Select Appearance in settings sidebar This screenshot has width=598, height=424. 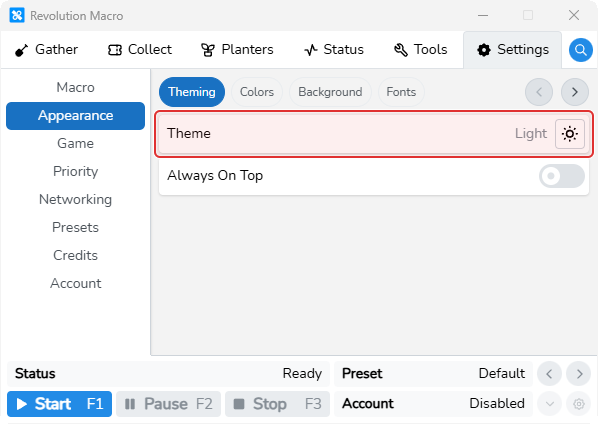[76, 116]
